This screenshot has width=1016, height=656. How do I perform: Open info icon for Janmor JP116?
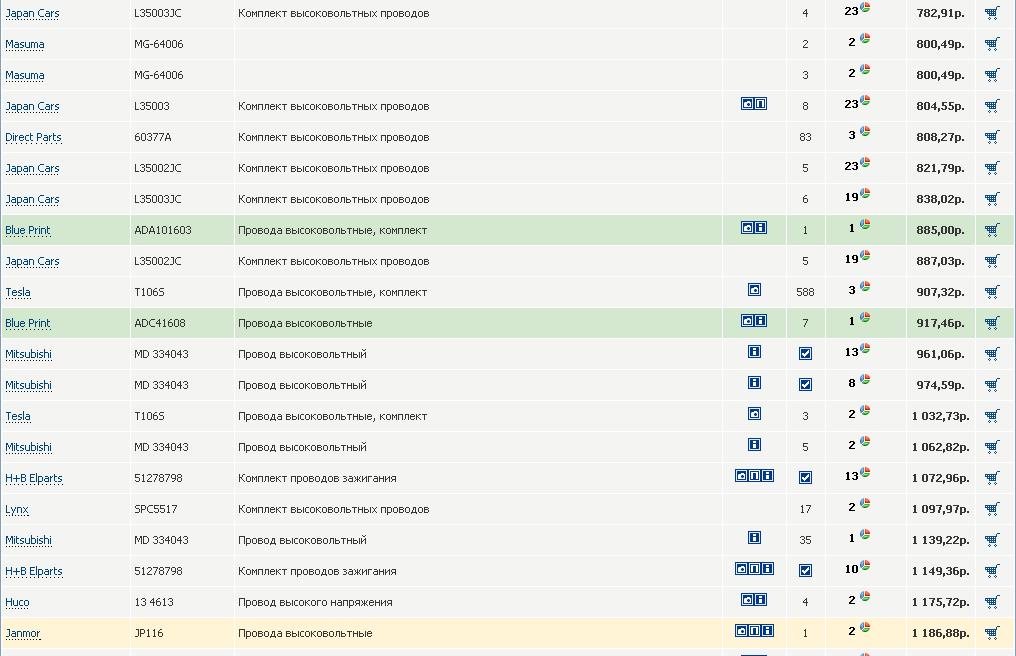point(768,631)
